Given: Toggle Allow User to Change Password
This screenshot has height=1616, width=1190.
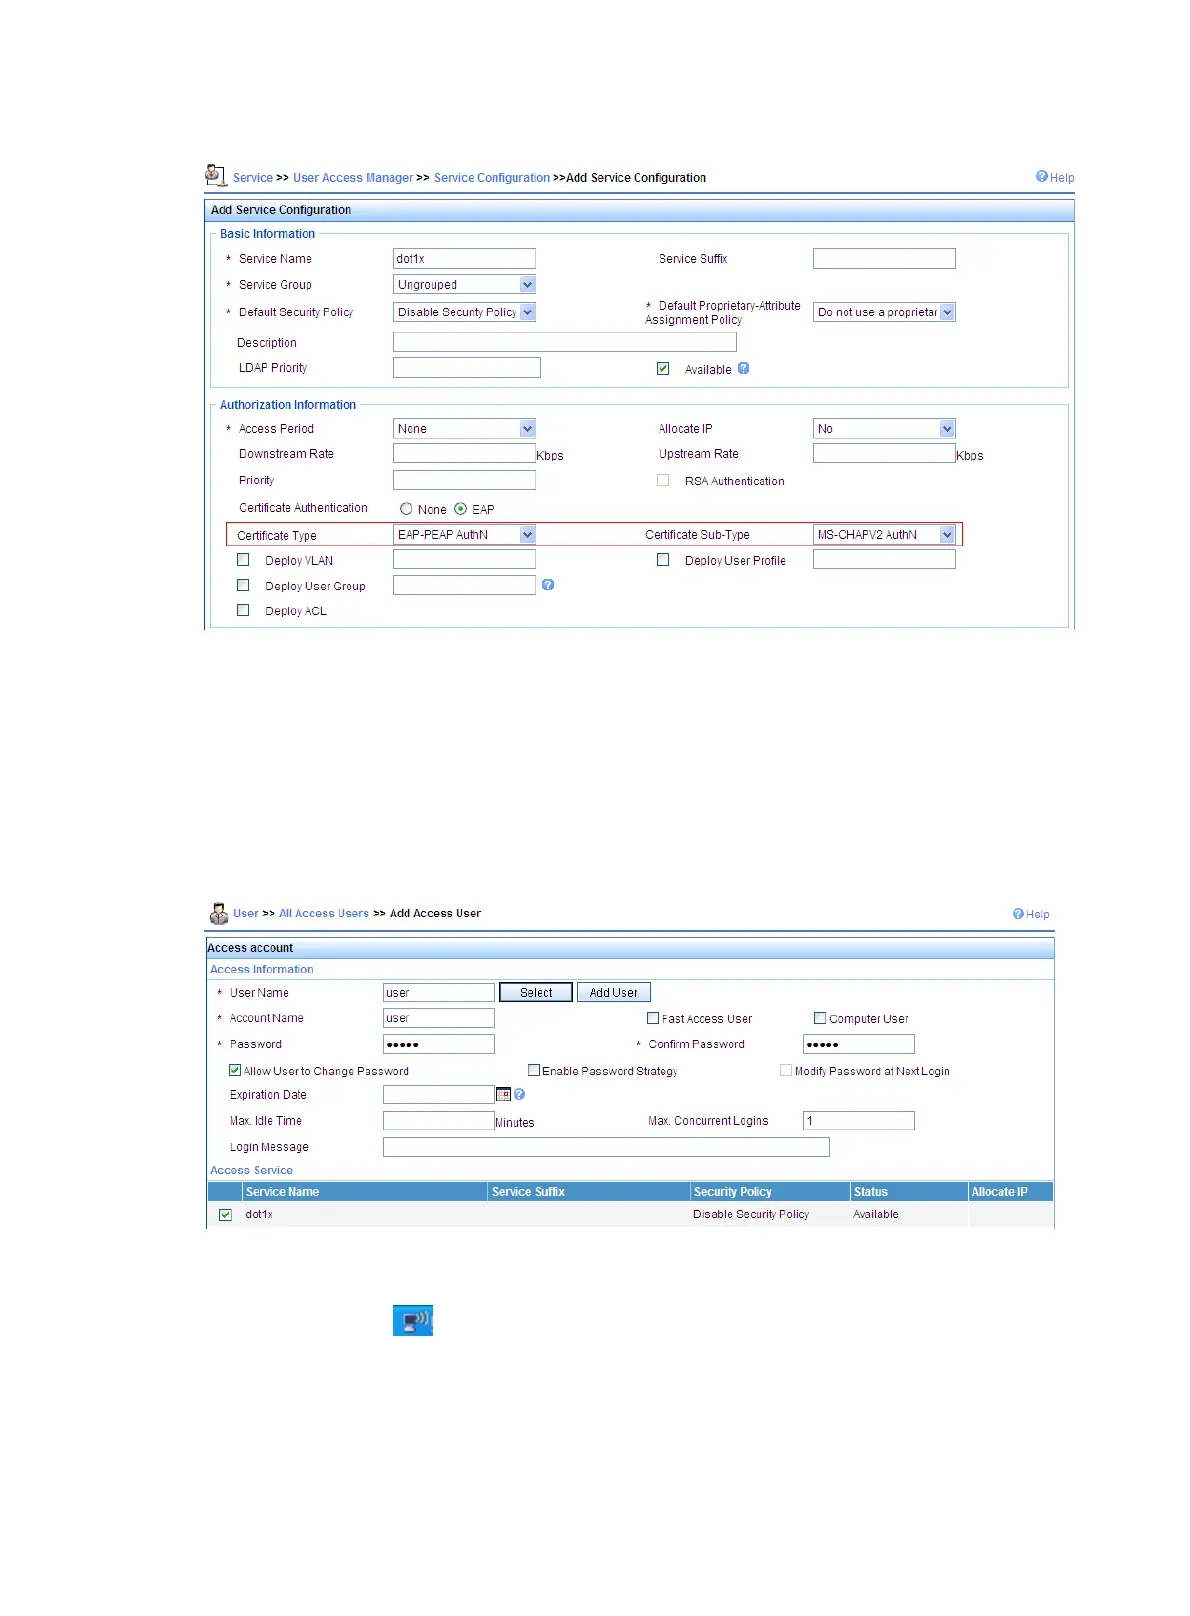Looking at the screenshot, I should pos(235,1070).
